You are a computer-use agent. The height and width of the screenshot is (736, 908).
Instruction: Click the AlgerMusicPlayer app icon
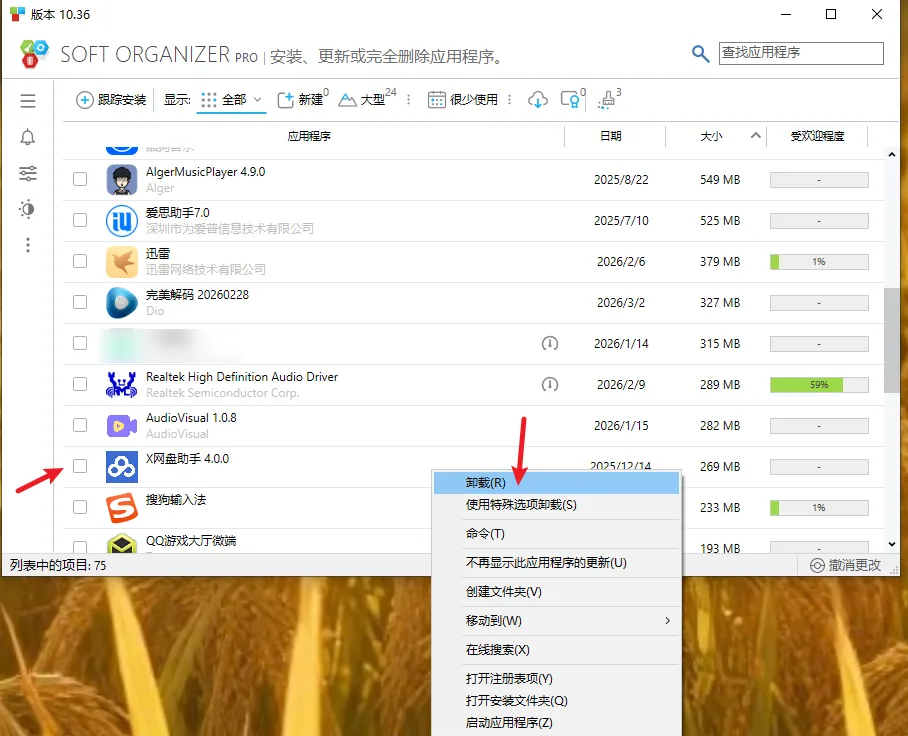(x=122, y=180)
